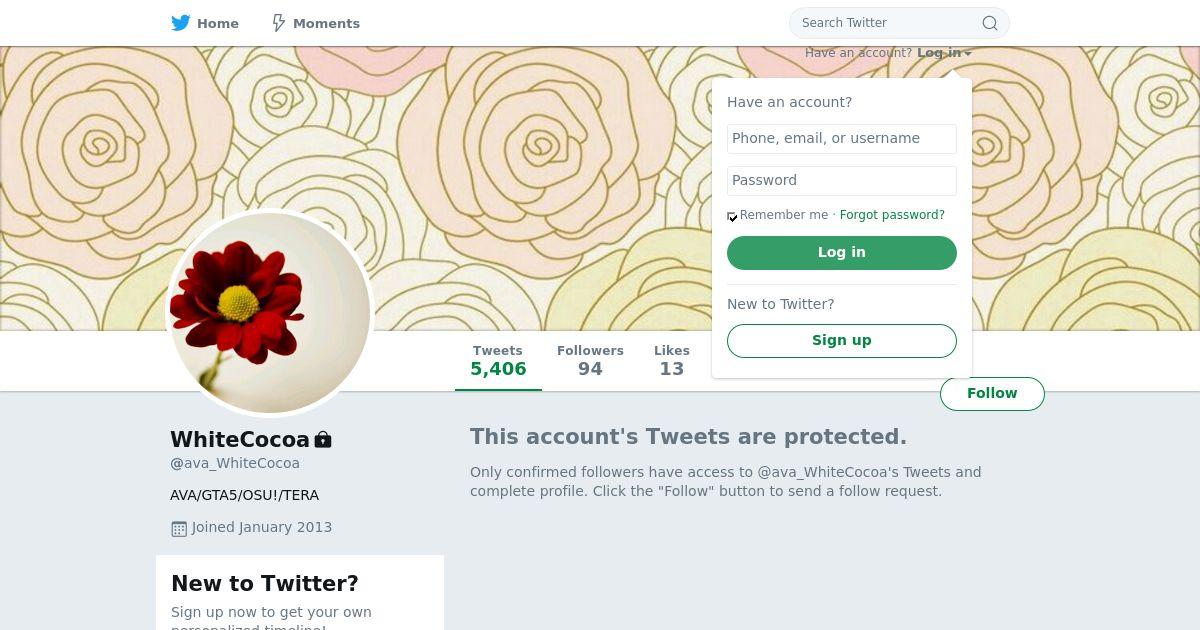Click the calendar icon by Joined date

pos(179,528)
